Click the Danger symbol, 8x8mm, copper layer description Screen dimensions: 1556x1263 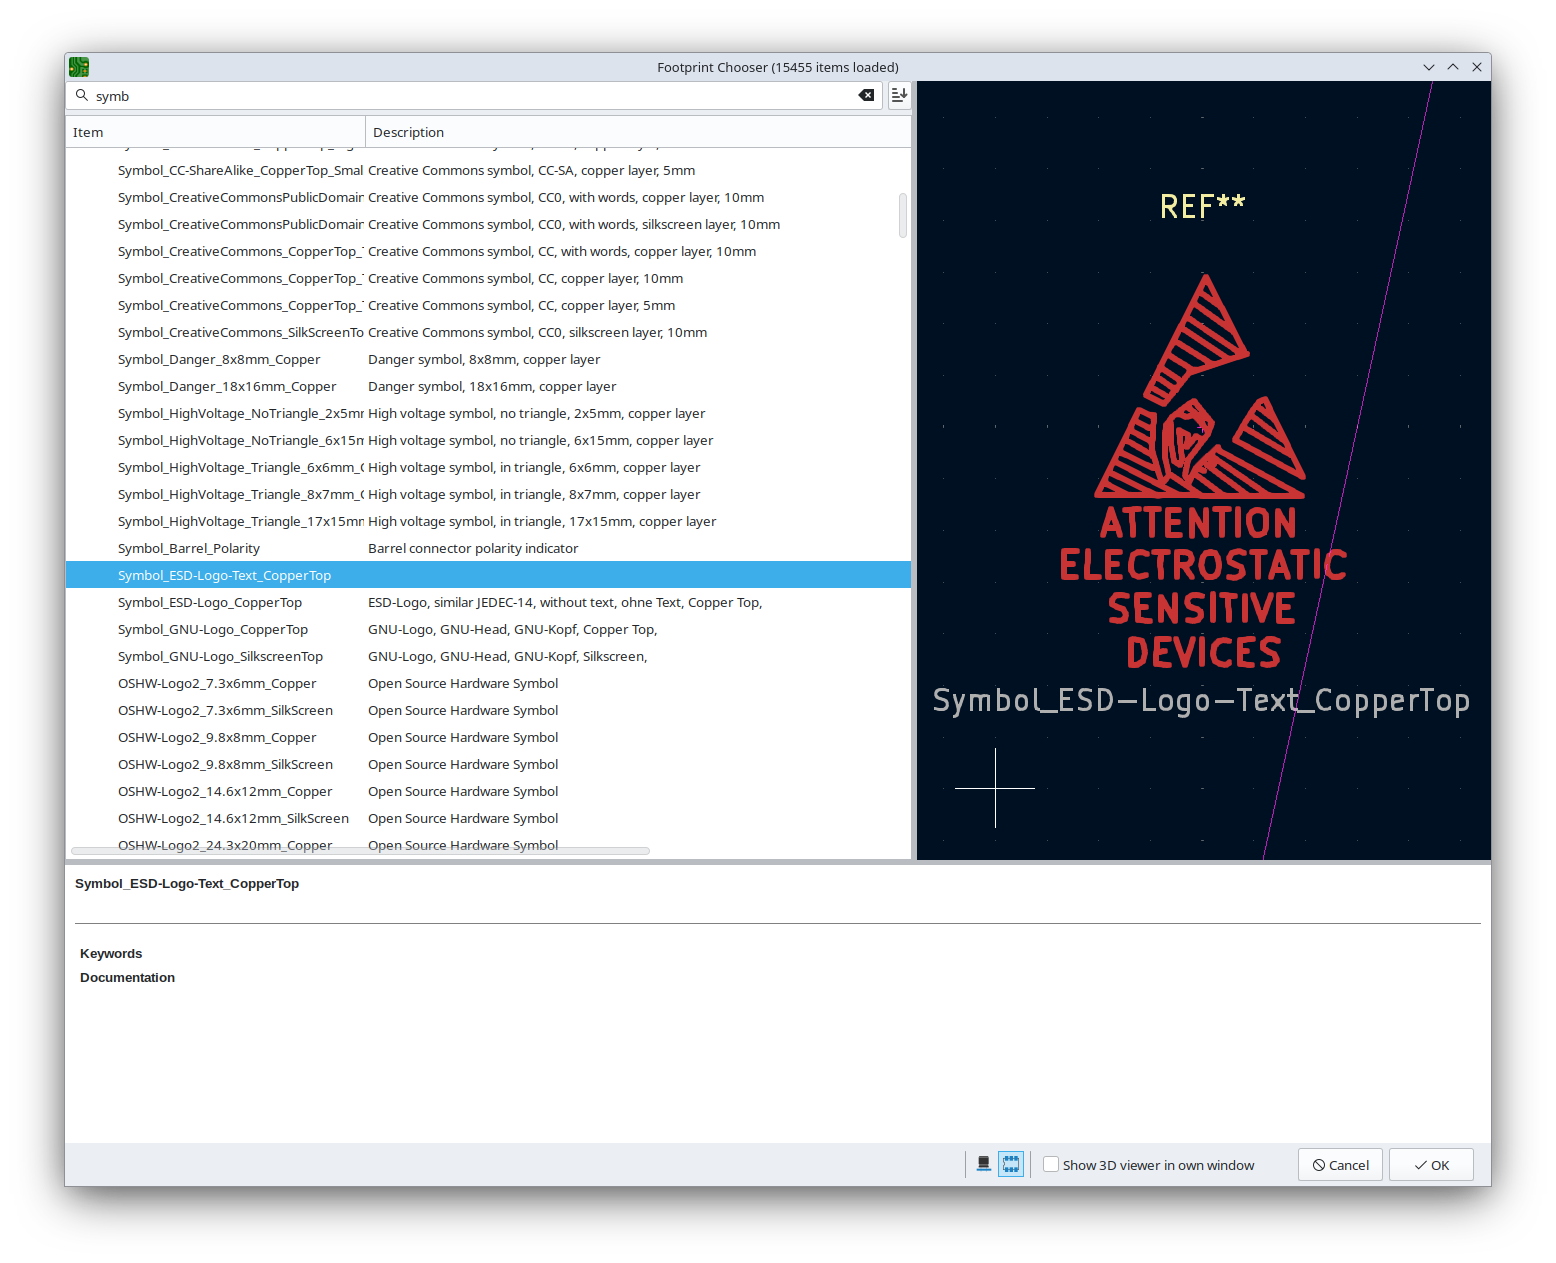(x=484, y=359)
